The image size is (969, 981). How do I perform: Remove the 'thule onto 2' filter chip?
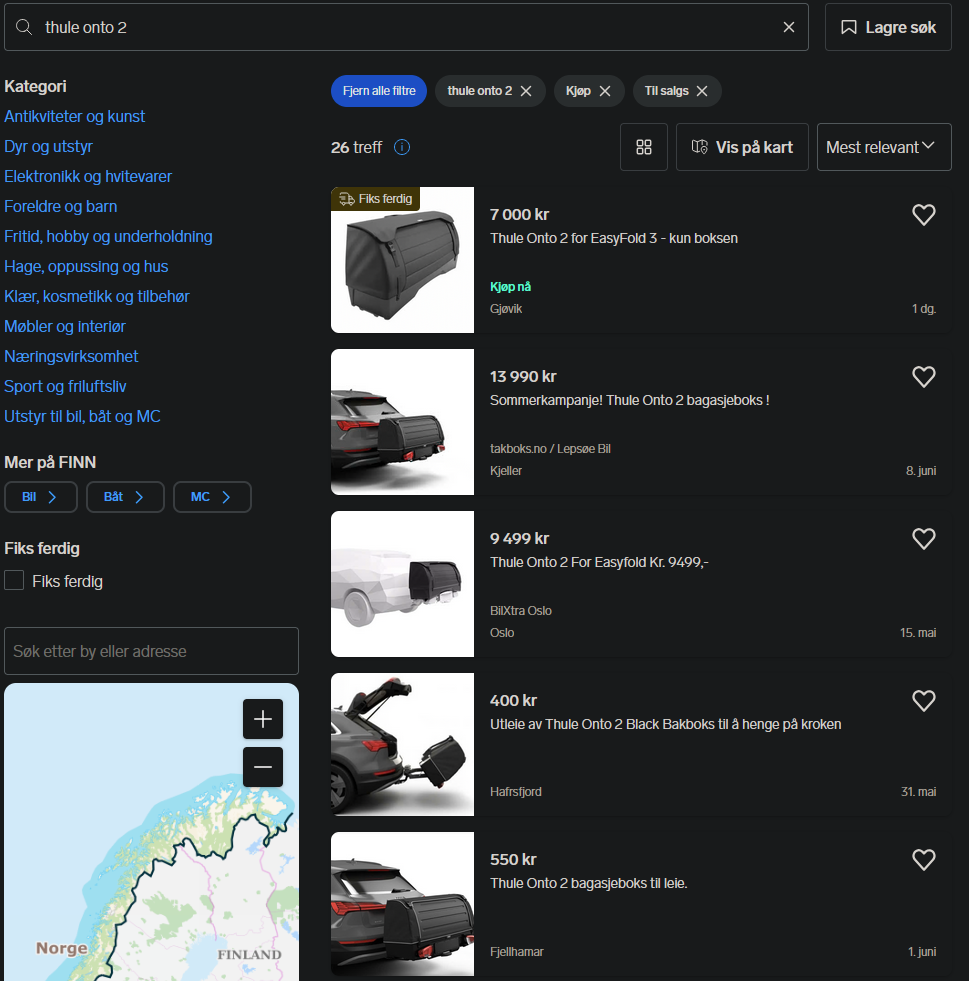click(526, 91)
